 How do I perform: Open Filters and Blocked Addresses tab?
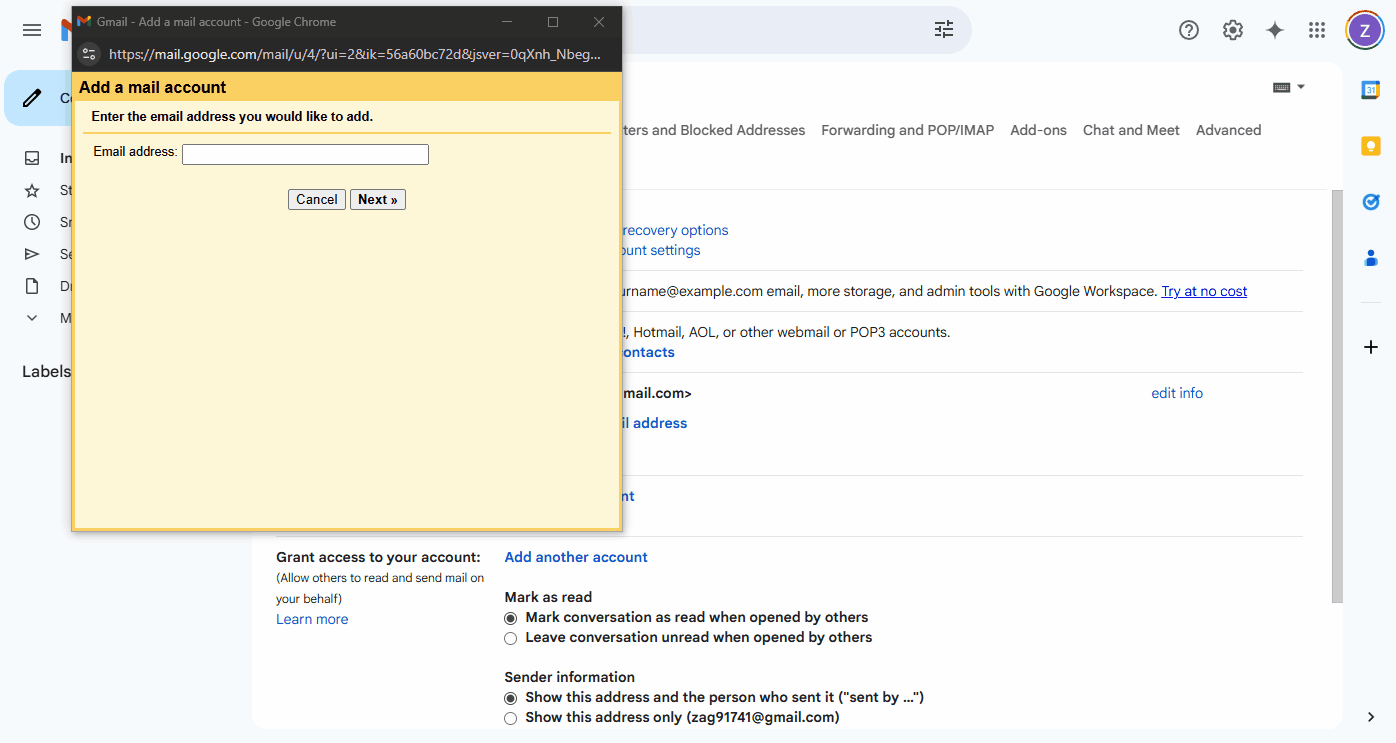tap(714, 130)
